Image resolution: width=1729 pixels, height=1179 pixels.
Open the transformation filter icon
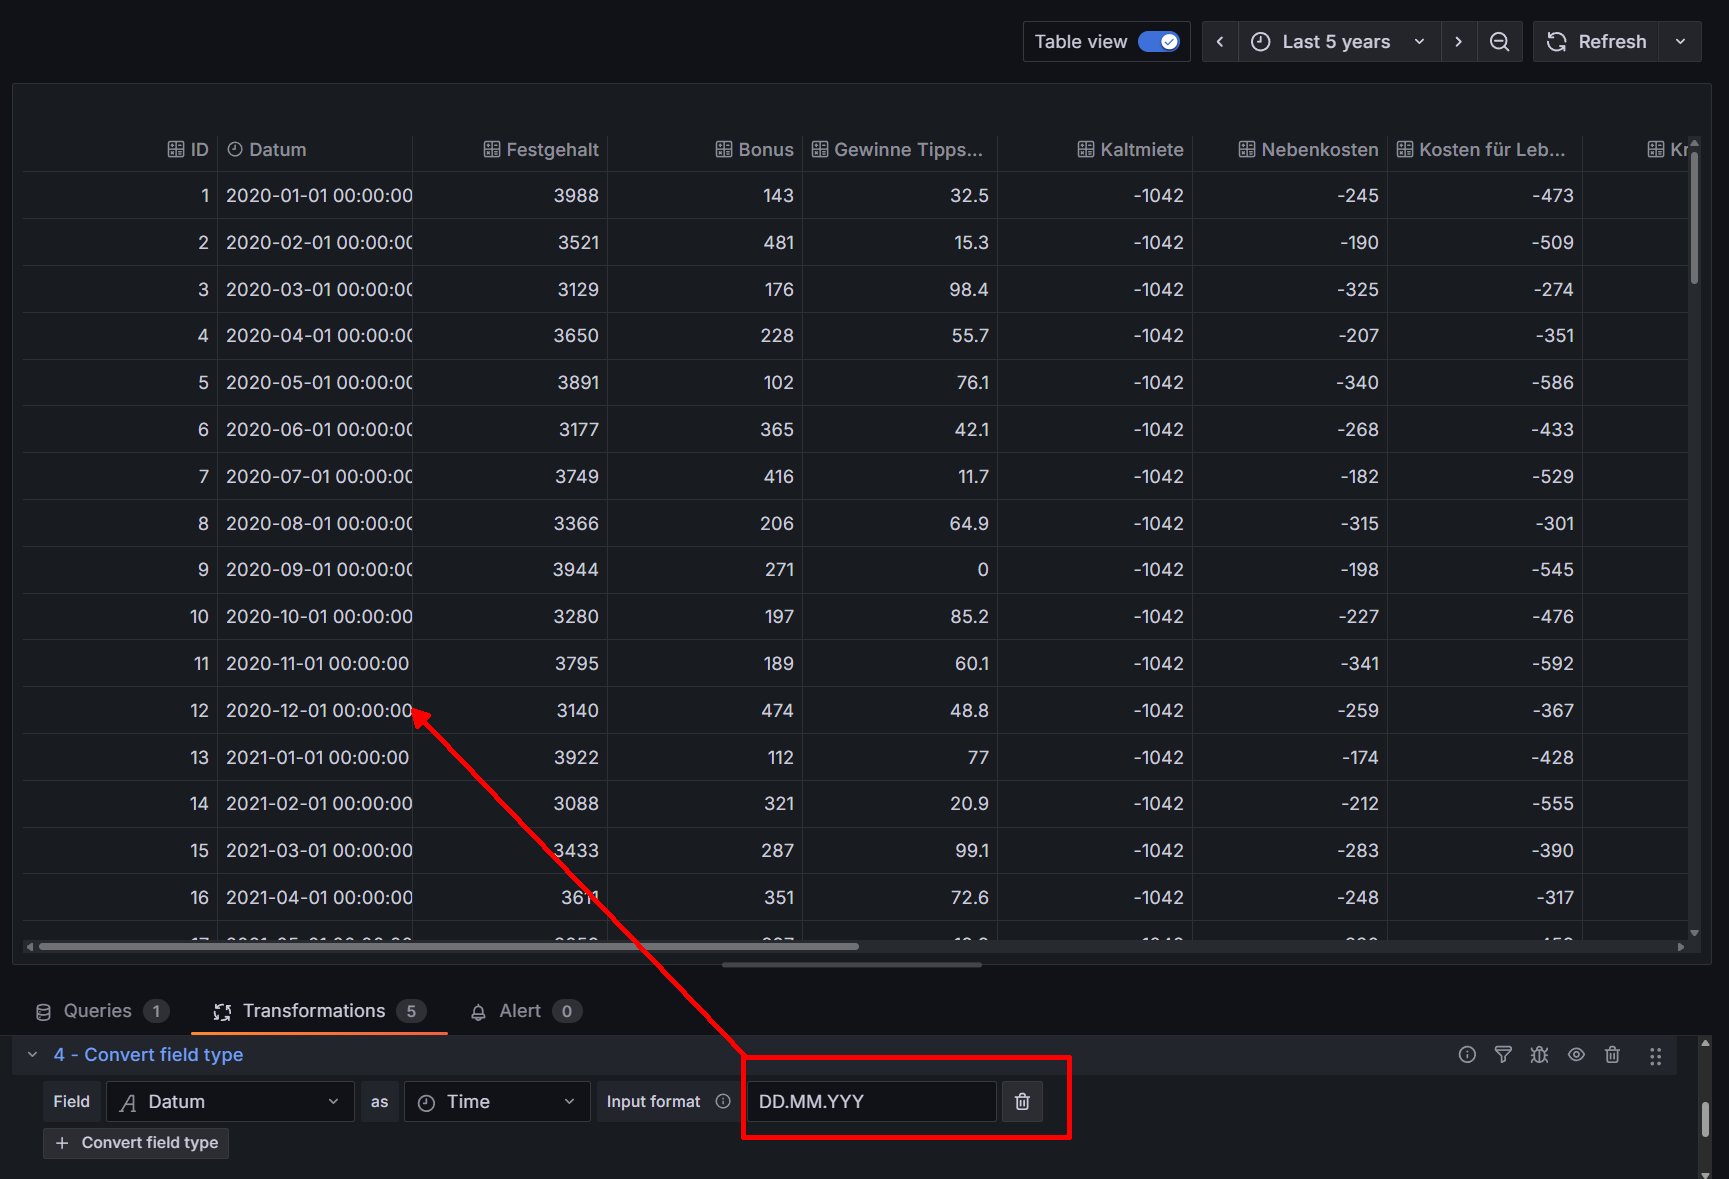[1503, 1055]
